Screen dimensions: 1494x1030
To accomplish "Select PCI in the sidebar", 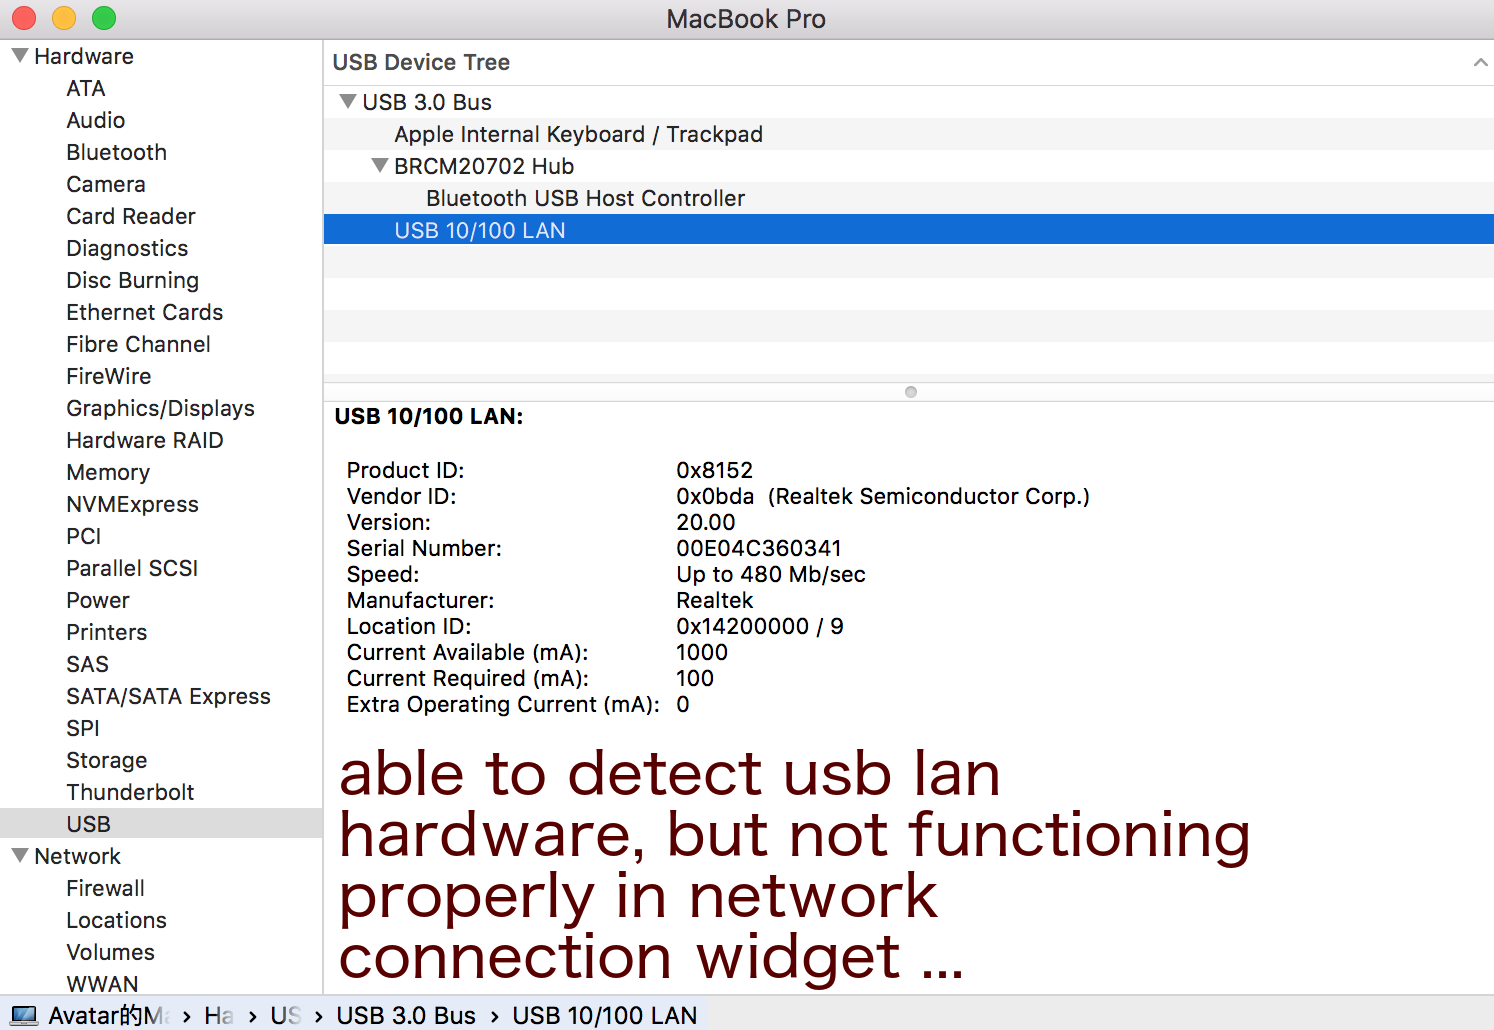I will [x=84, y=536].
